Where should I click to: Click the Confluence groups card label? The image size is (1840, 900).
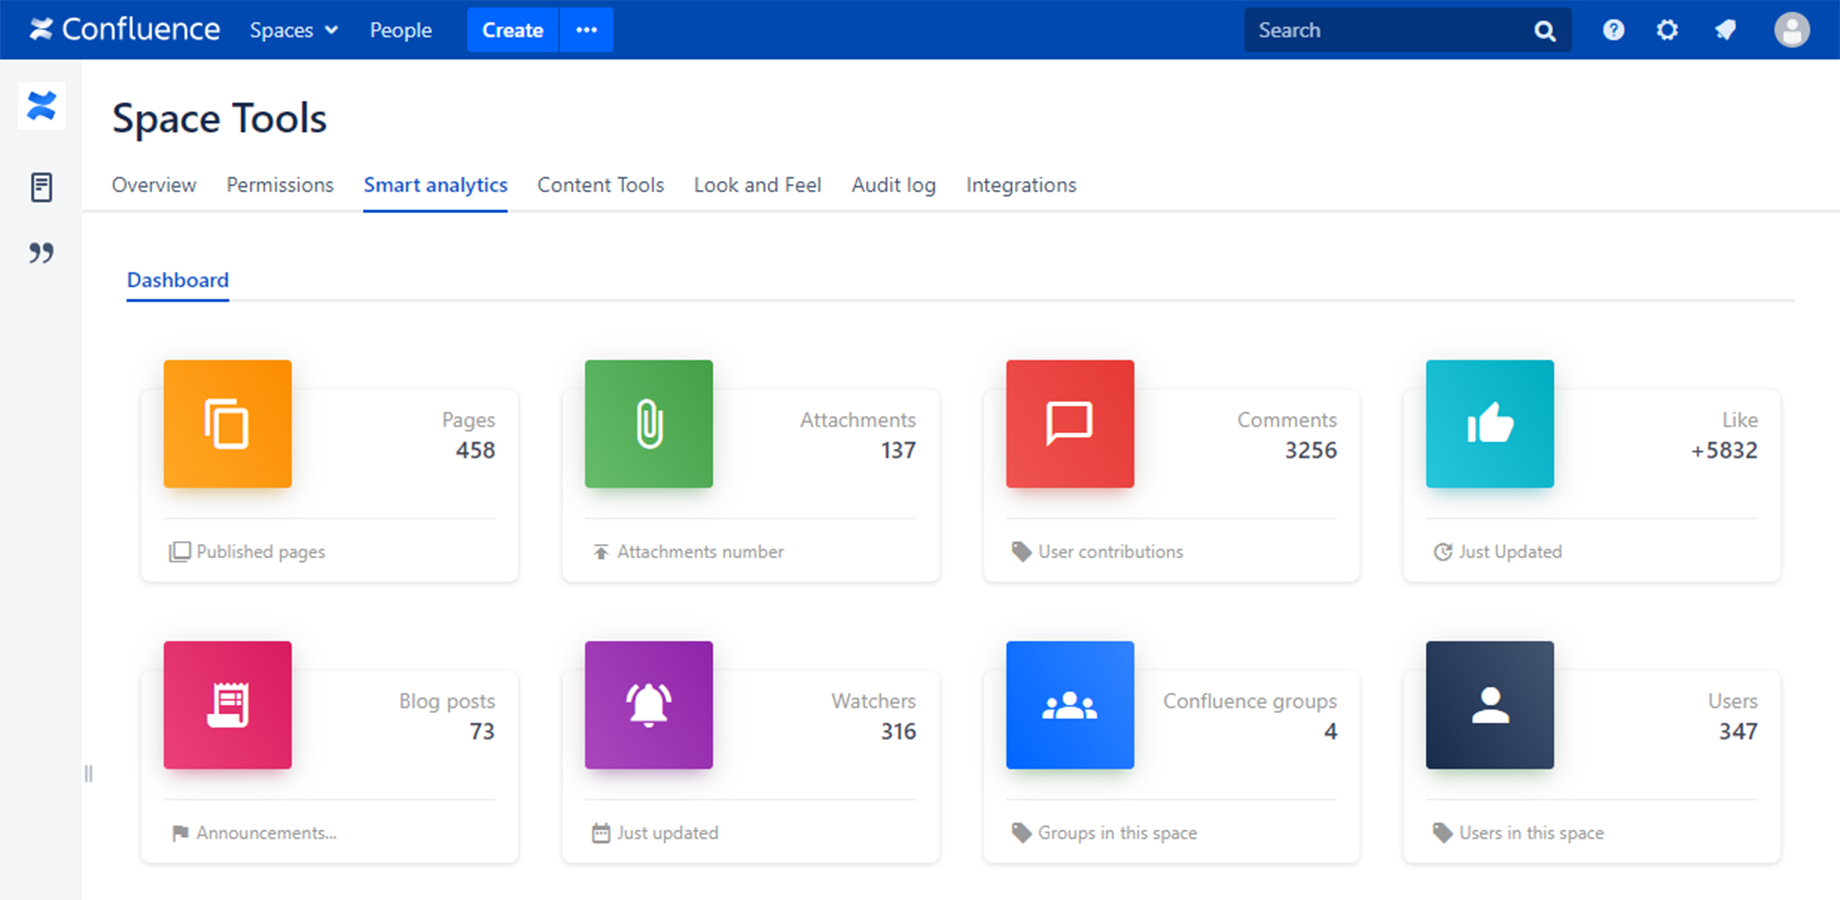(1250, 701)
